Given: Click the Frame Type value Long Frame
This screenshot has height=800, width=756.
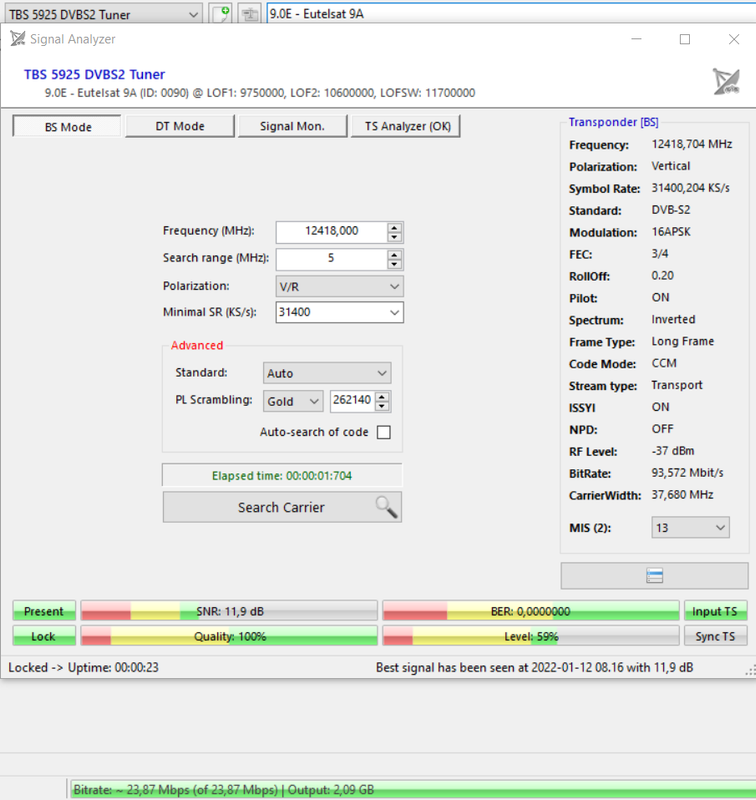Looking at the screenshot, I should pos(683,341).
